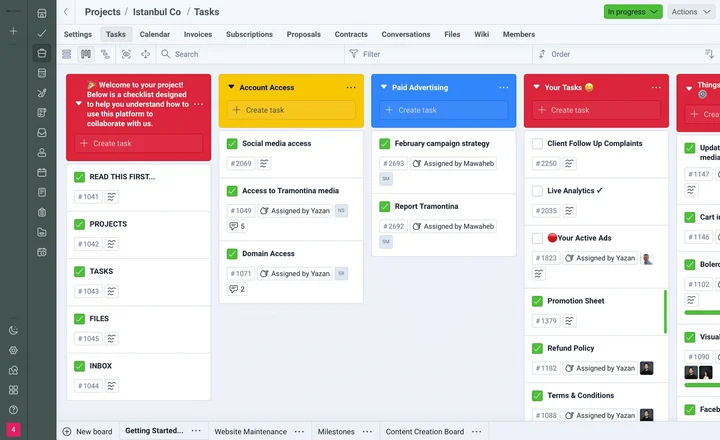Click the filter funnel icon

[x=354, y=54]
